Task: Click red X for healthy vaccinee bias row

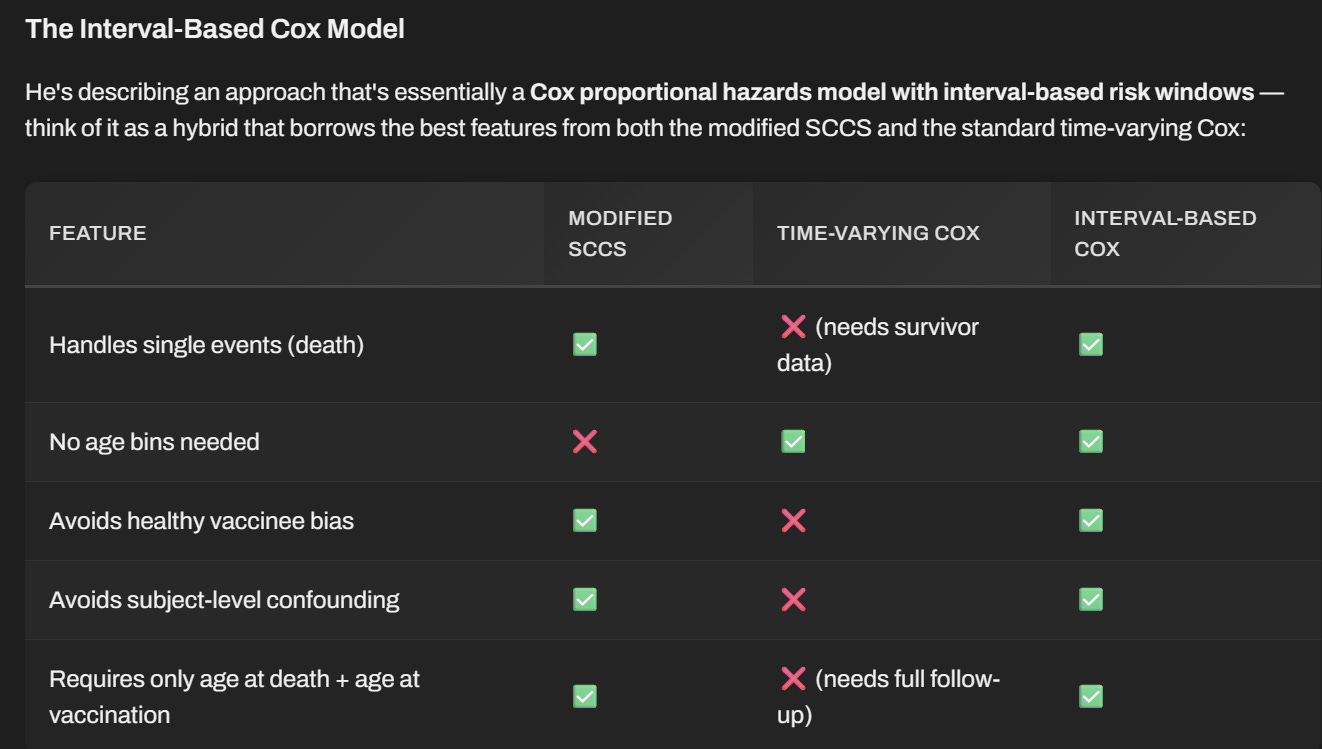Action: [793, 520]
